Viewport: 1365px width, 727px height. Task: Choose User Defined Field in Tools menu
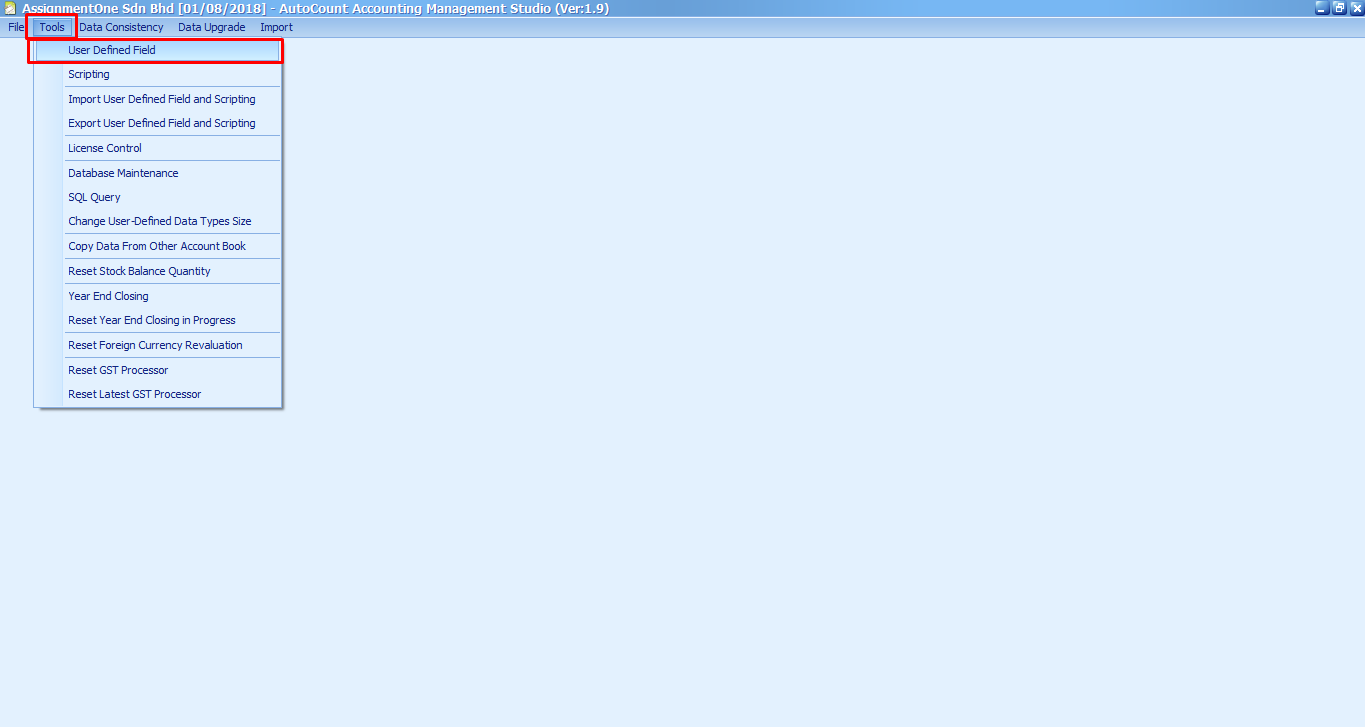(158, 50)
